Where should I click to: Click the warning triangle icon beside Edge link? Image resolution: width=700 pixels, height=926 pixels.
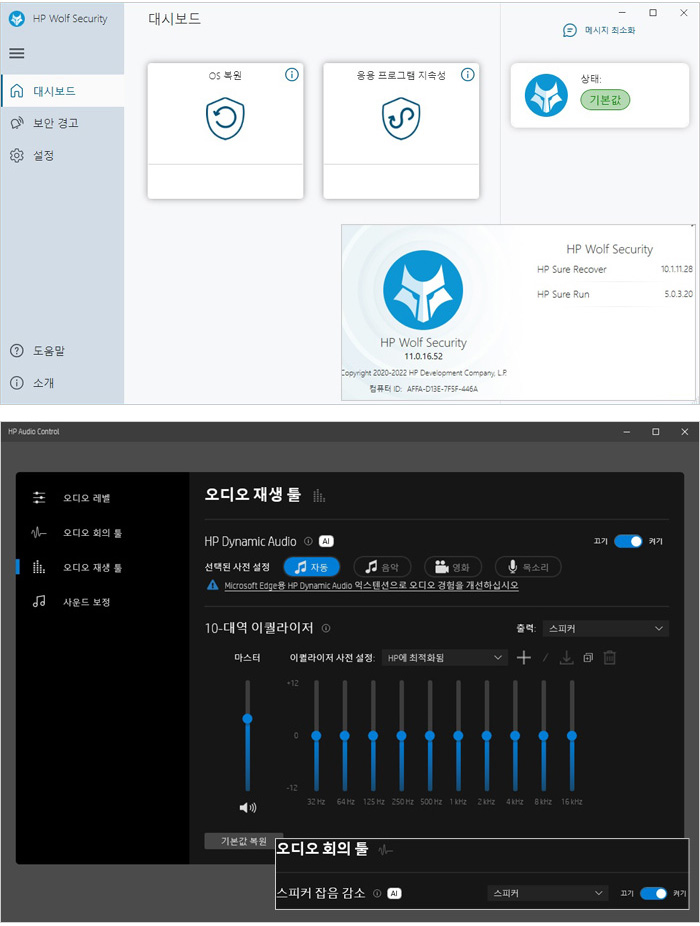(212, 585)
